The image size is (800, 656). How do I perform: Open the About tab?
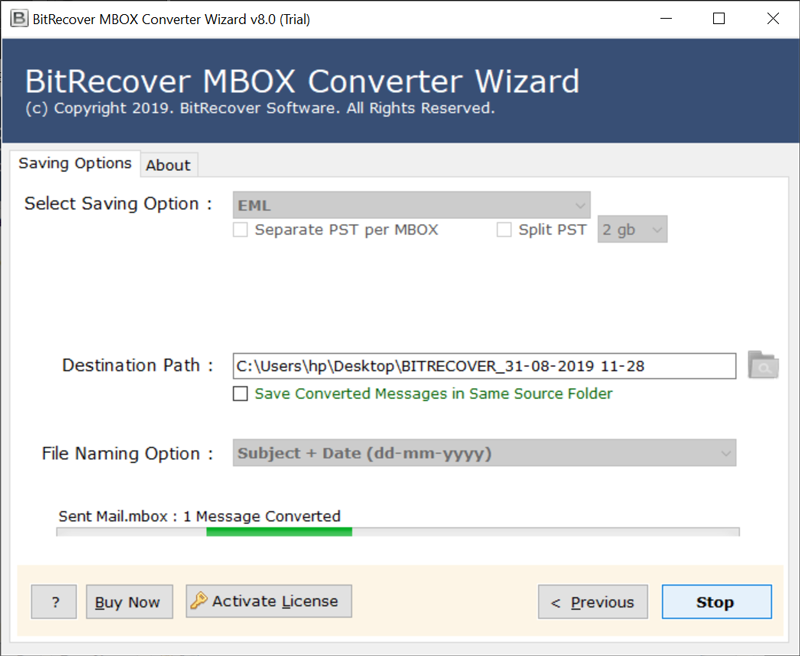(x=168, y=165)
